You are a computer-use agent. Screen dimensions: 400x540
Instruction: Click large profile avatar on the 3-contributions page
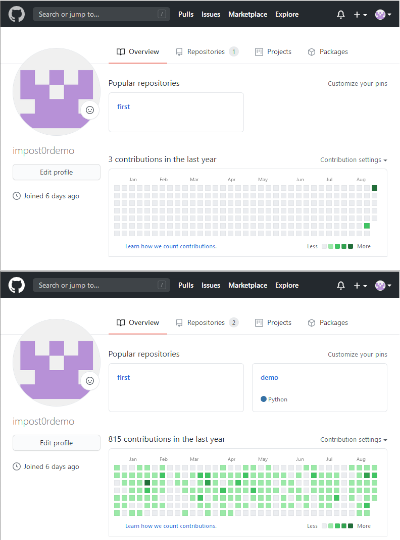(x=57, y=92)
